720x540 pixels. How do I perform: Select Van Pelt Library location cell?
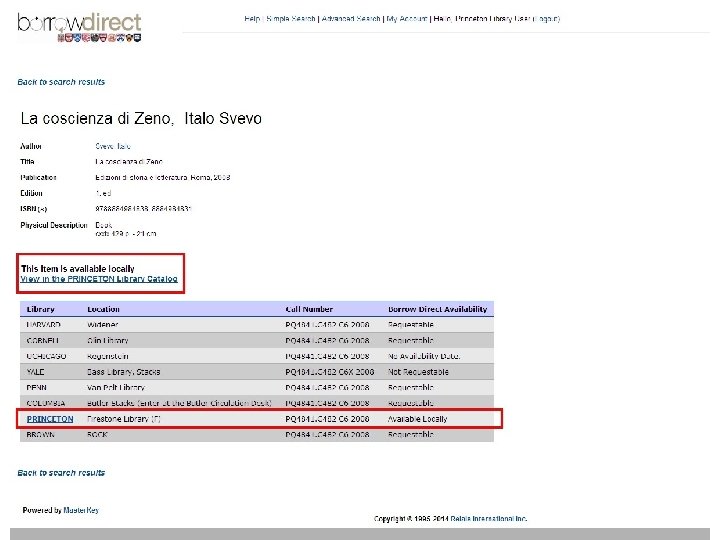116,388
